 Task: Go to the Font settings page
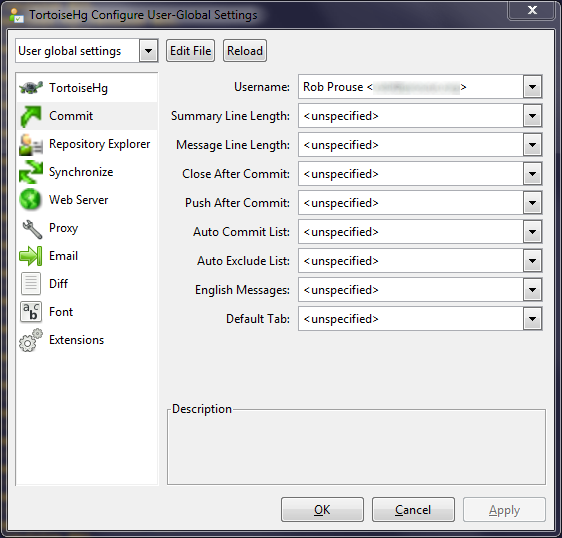click(x=87, y=312)
